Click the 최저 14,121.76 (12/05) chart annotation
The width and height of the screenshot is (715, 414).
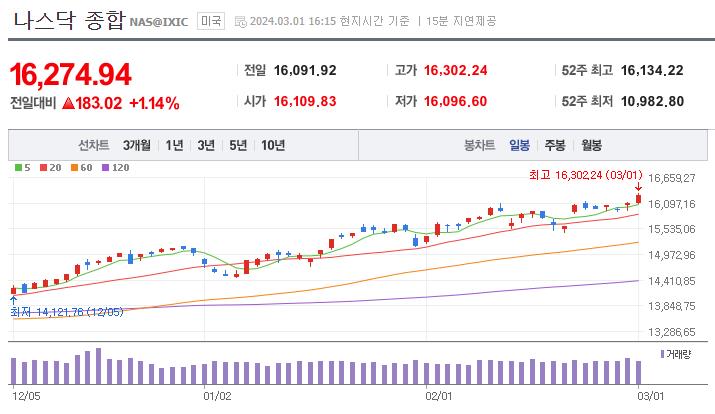pos(67,312)
